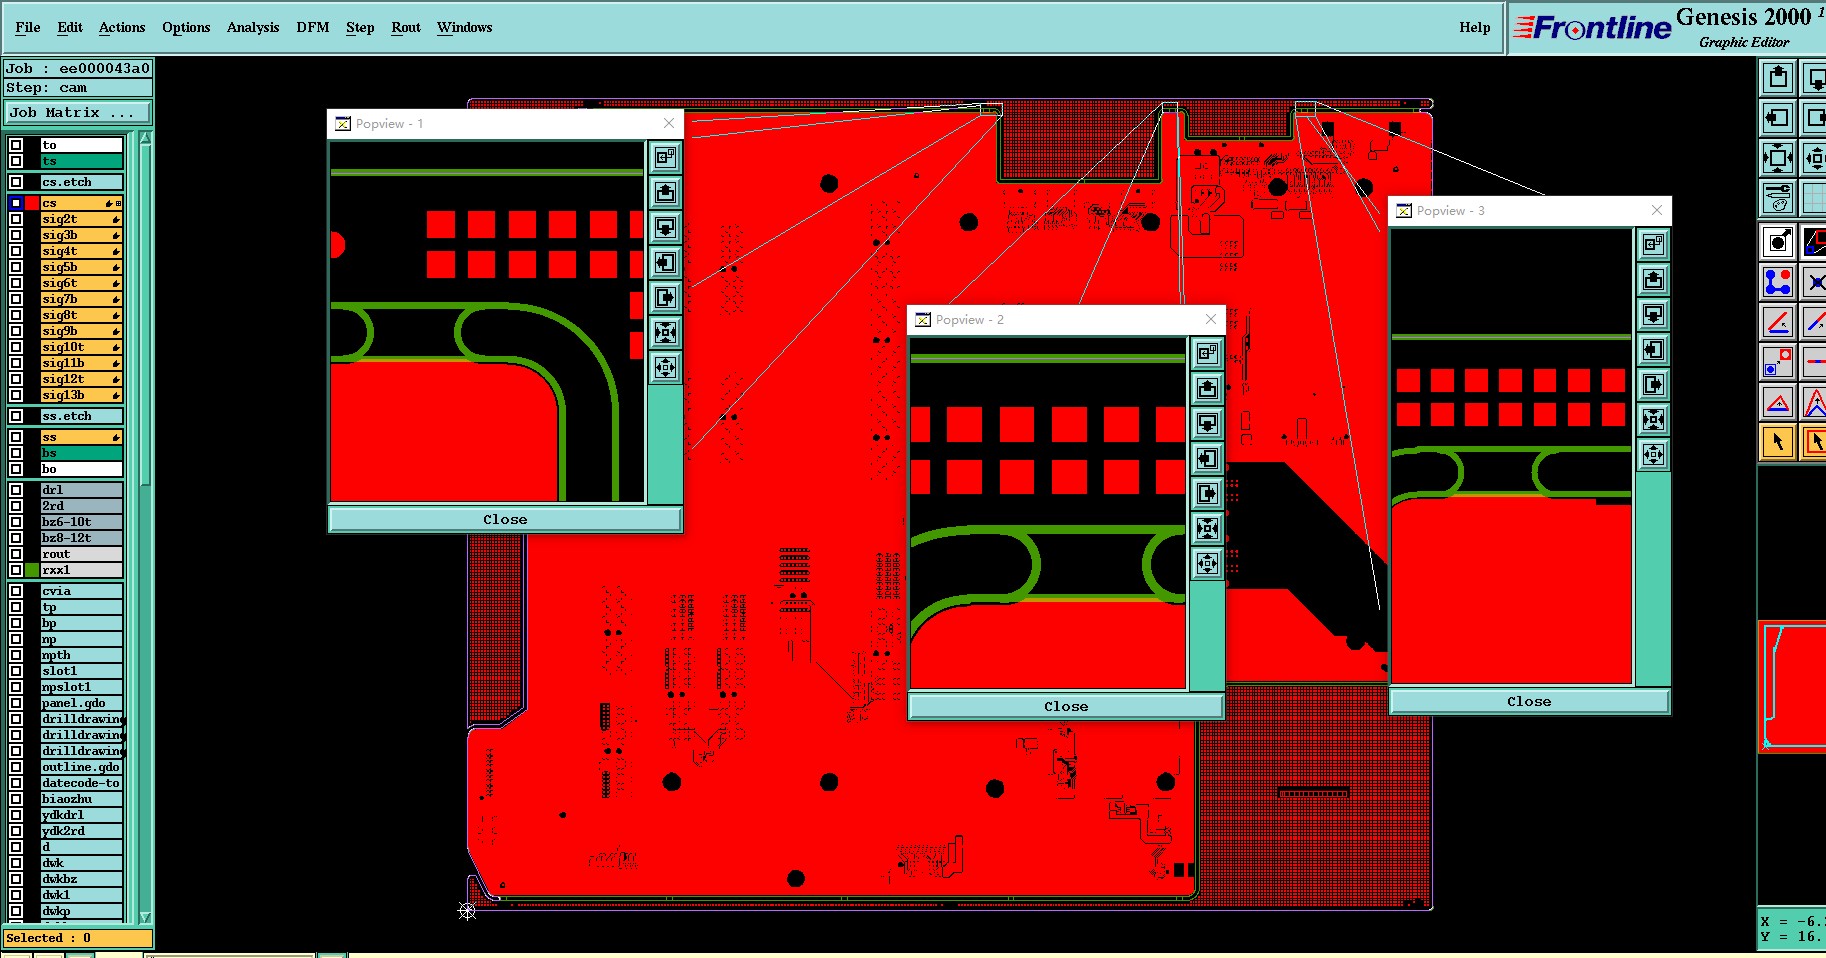Select the red triangle over blue line tool
1826x958 pixels.
1777,402
